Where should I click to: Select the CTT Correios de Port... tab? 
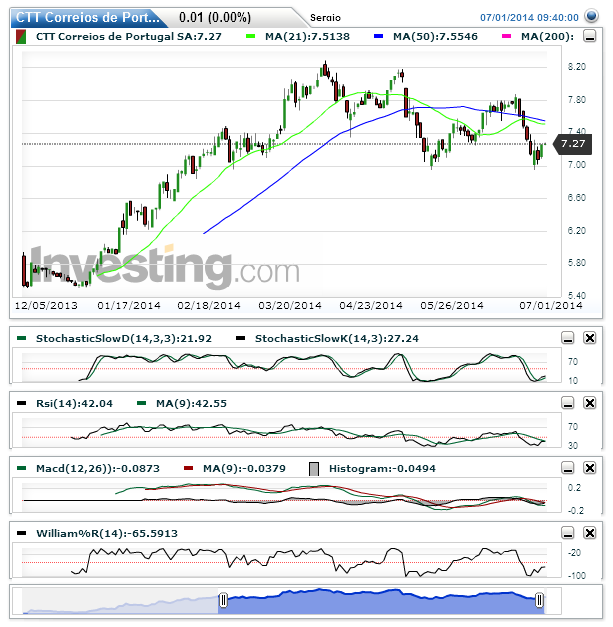pos(88,18)
